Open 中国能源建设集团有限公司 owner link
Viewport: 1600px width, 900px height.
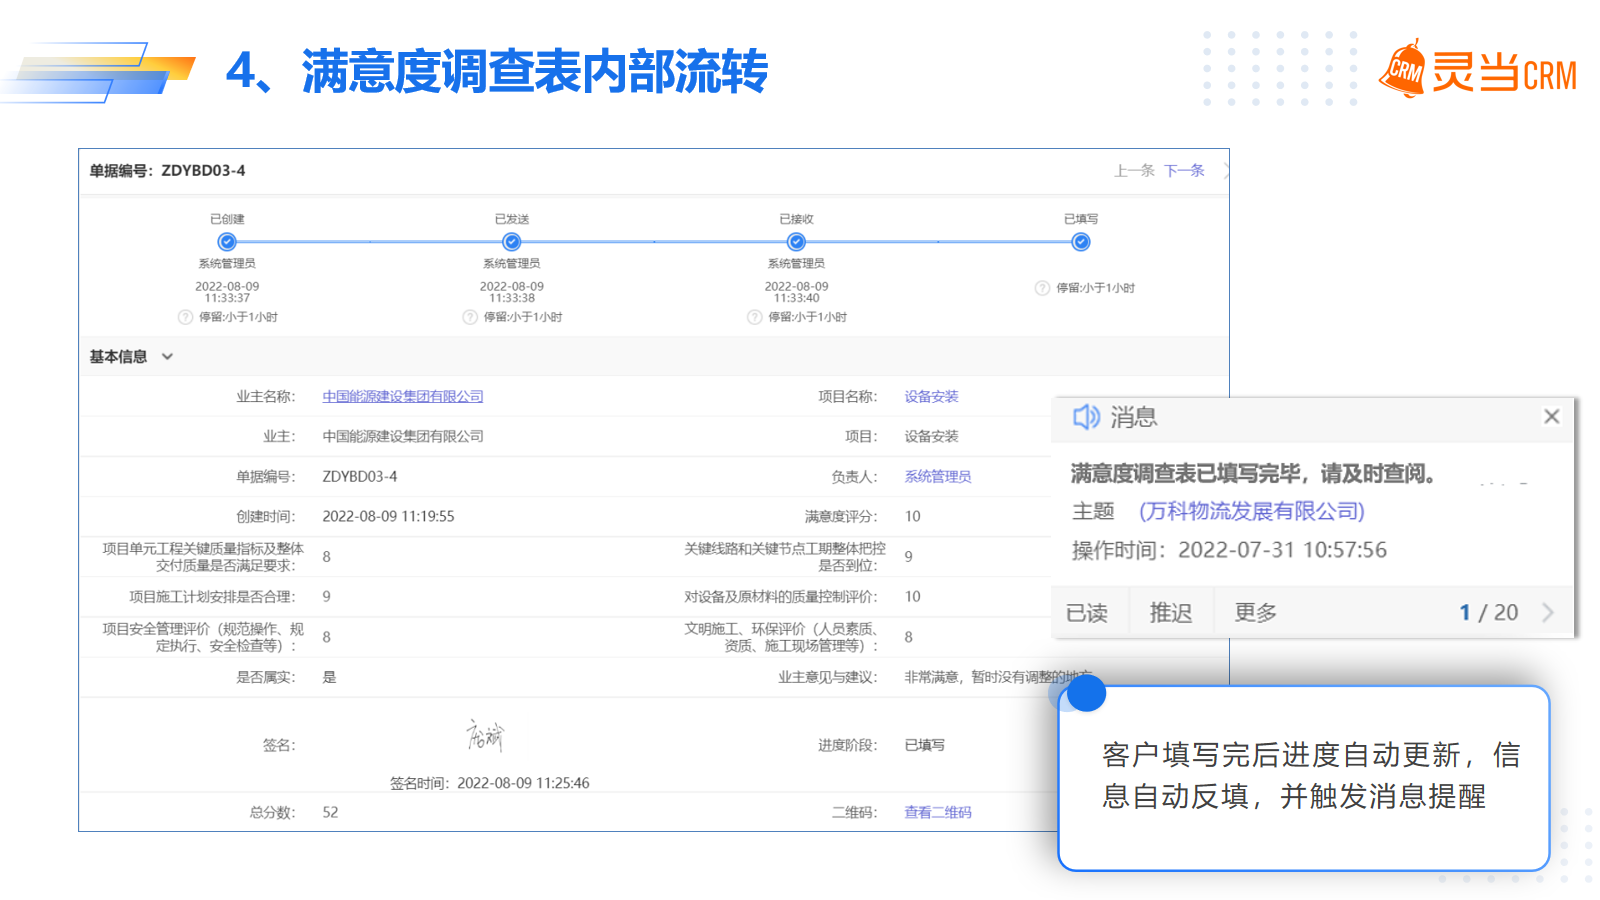pos(402,397)
